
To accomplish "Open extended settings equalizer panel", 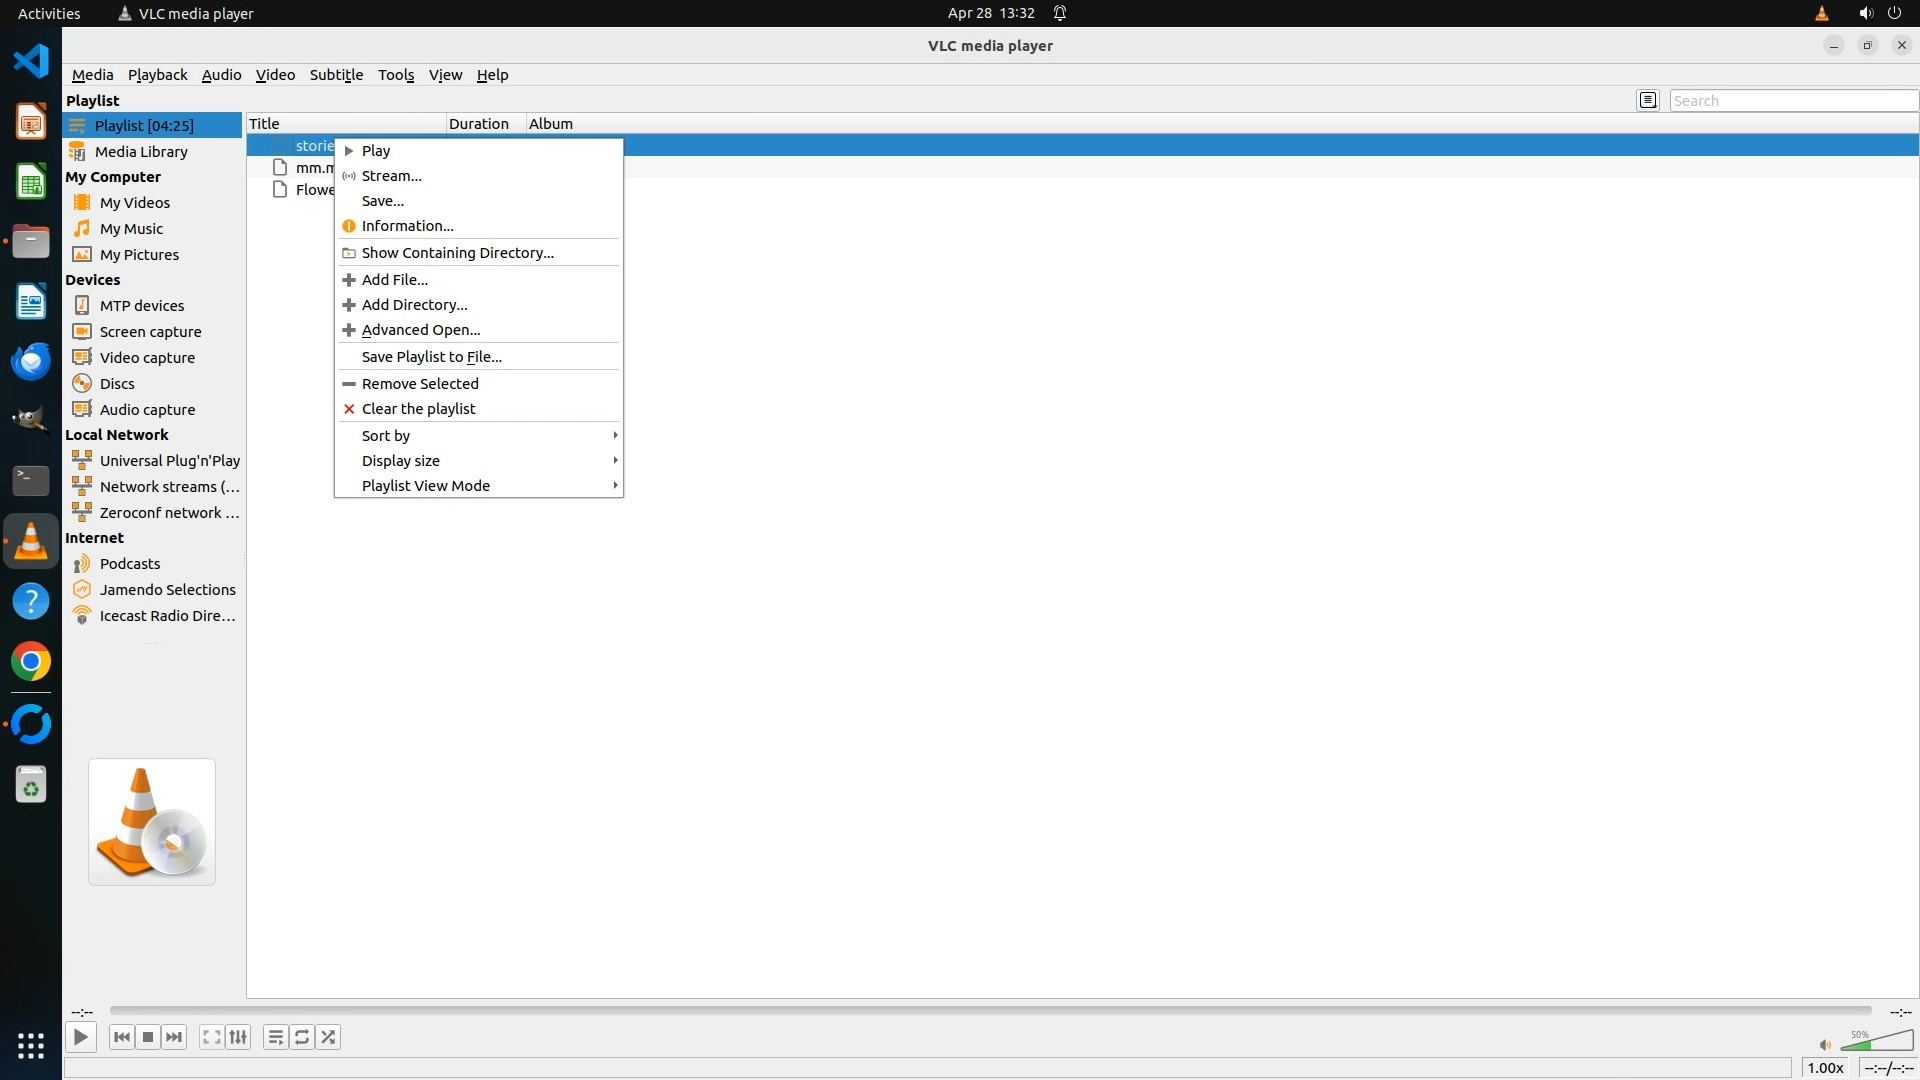I will (238, 1037).
